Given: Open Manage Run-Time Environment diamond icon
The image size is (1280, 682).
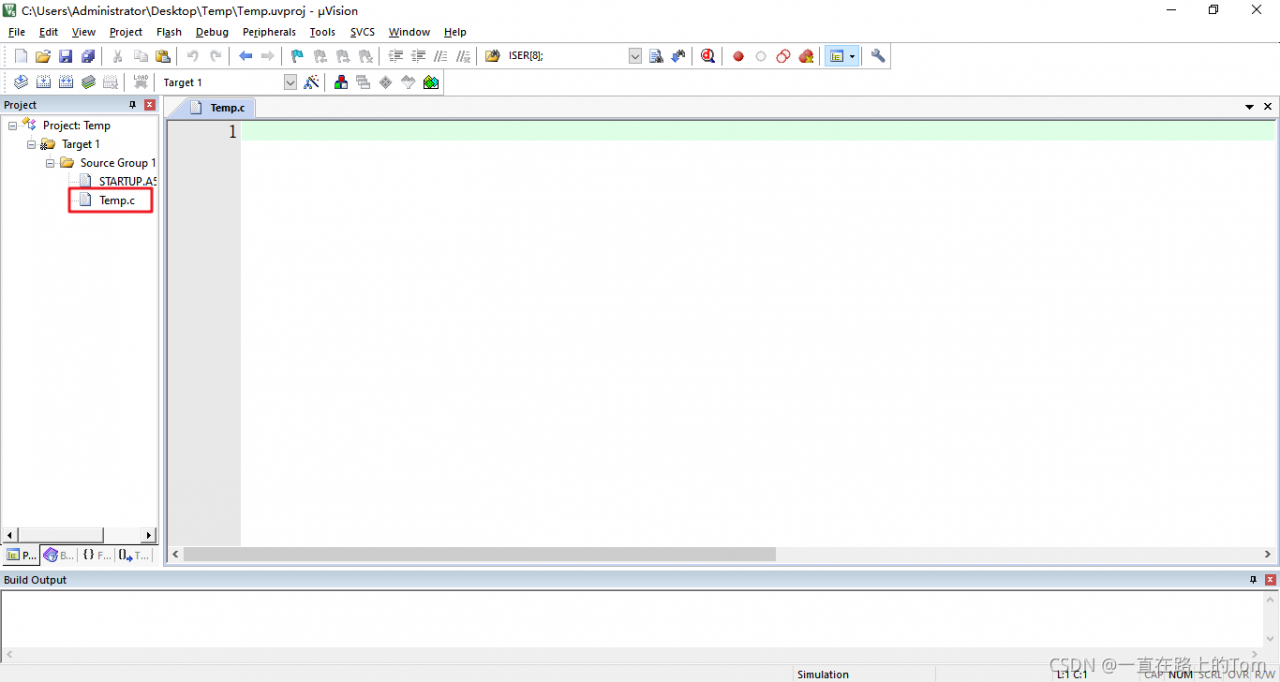Looking at the screenshot, I should (x=386, y=82).
